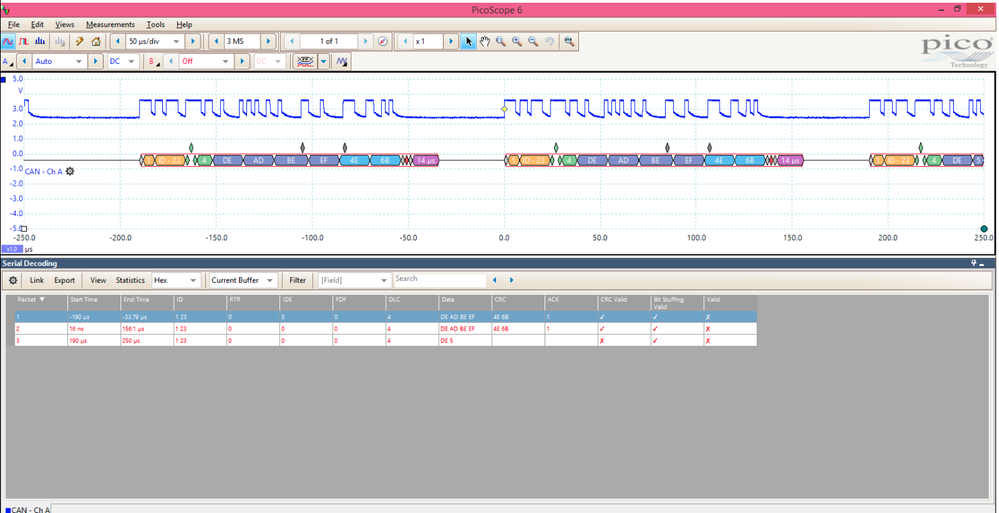The image size is (999, 513).
Task: Select the arrow pointer tool
Action: [468, 41]
